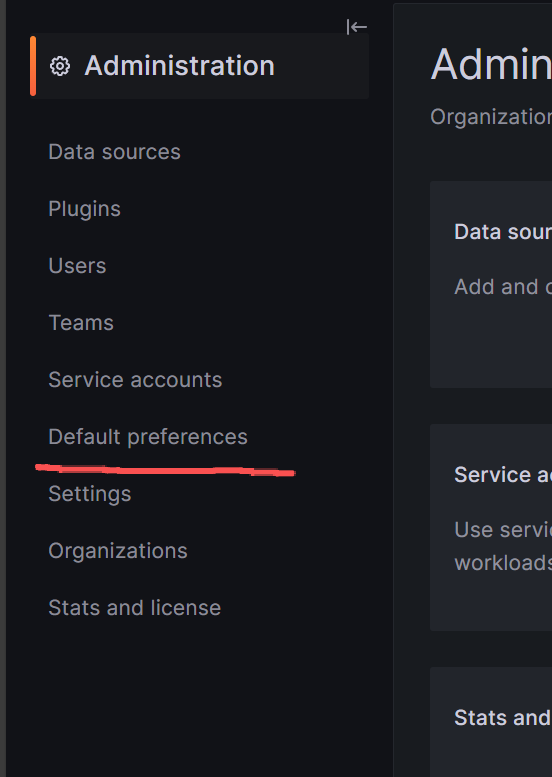Image resolution: width=552 pixels, height=777 pixels.
Task: Open the Settings menu entry
Action: coord(90,494)
